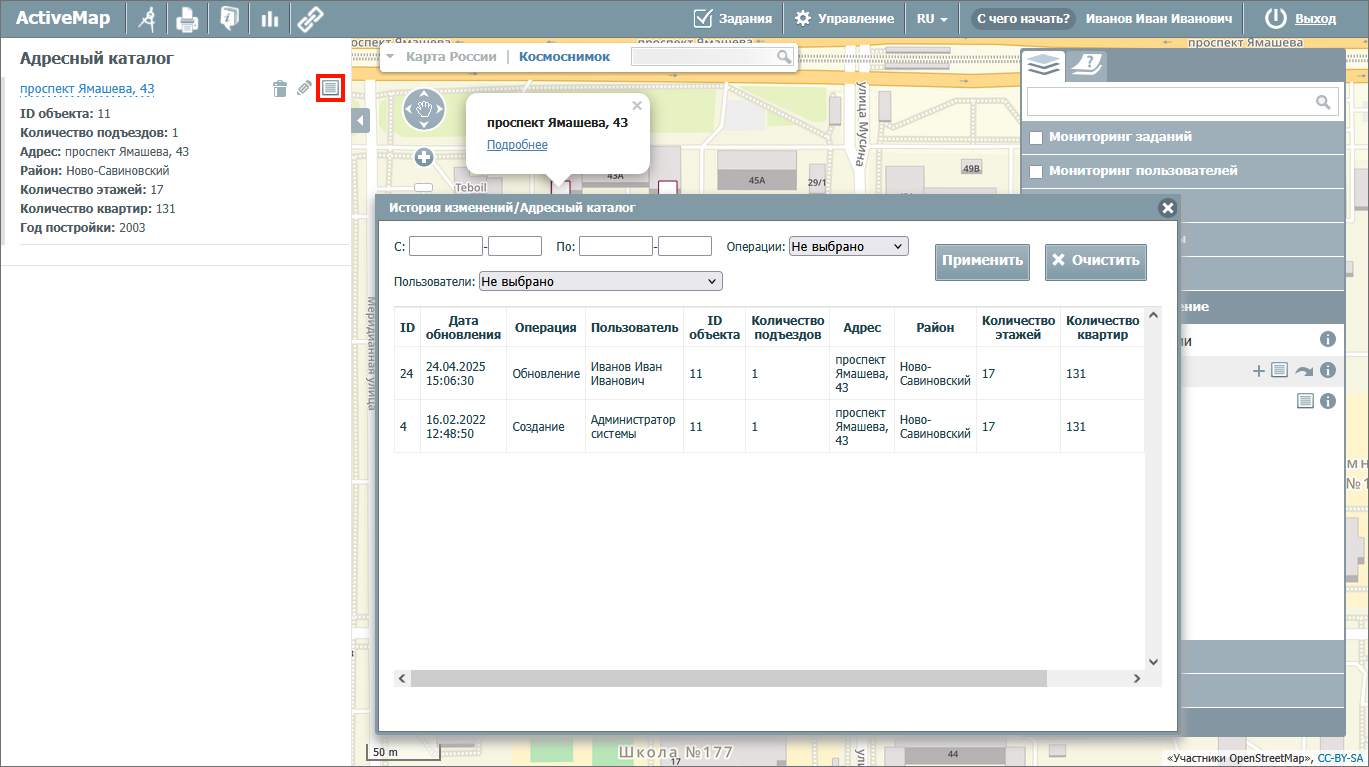Delete the address object with trash icon
The width and height of the screenshot is (1369, 767).
(x=280, y=89)
